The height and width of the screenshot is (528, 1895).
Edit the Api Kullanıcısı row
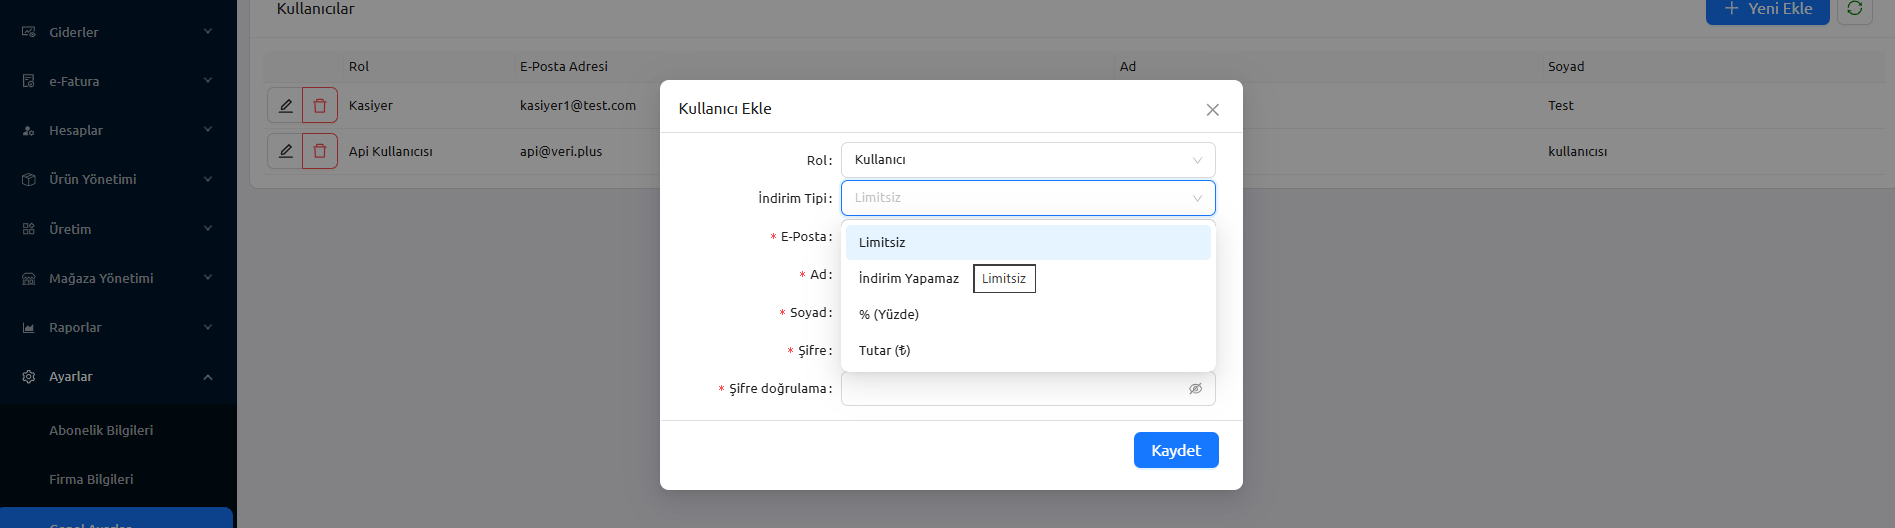click(285, 151)
